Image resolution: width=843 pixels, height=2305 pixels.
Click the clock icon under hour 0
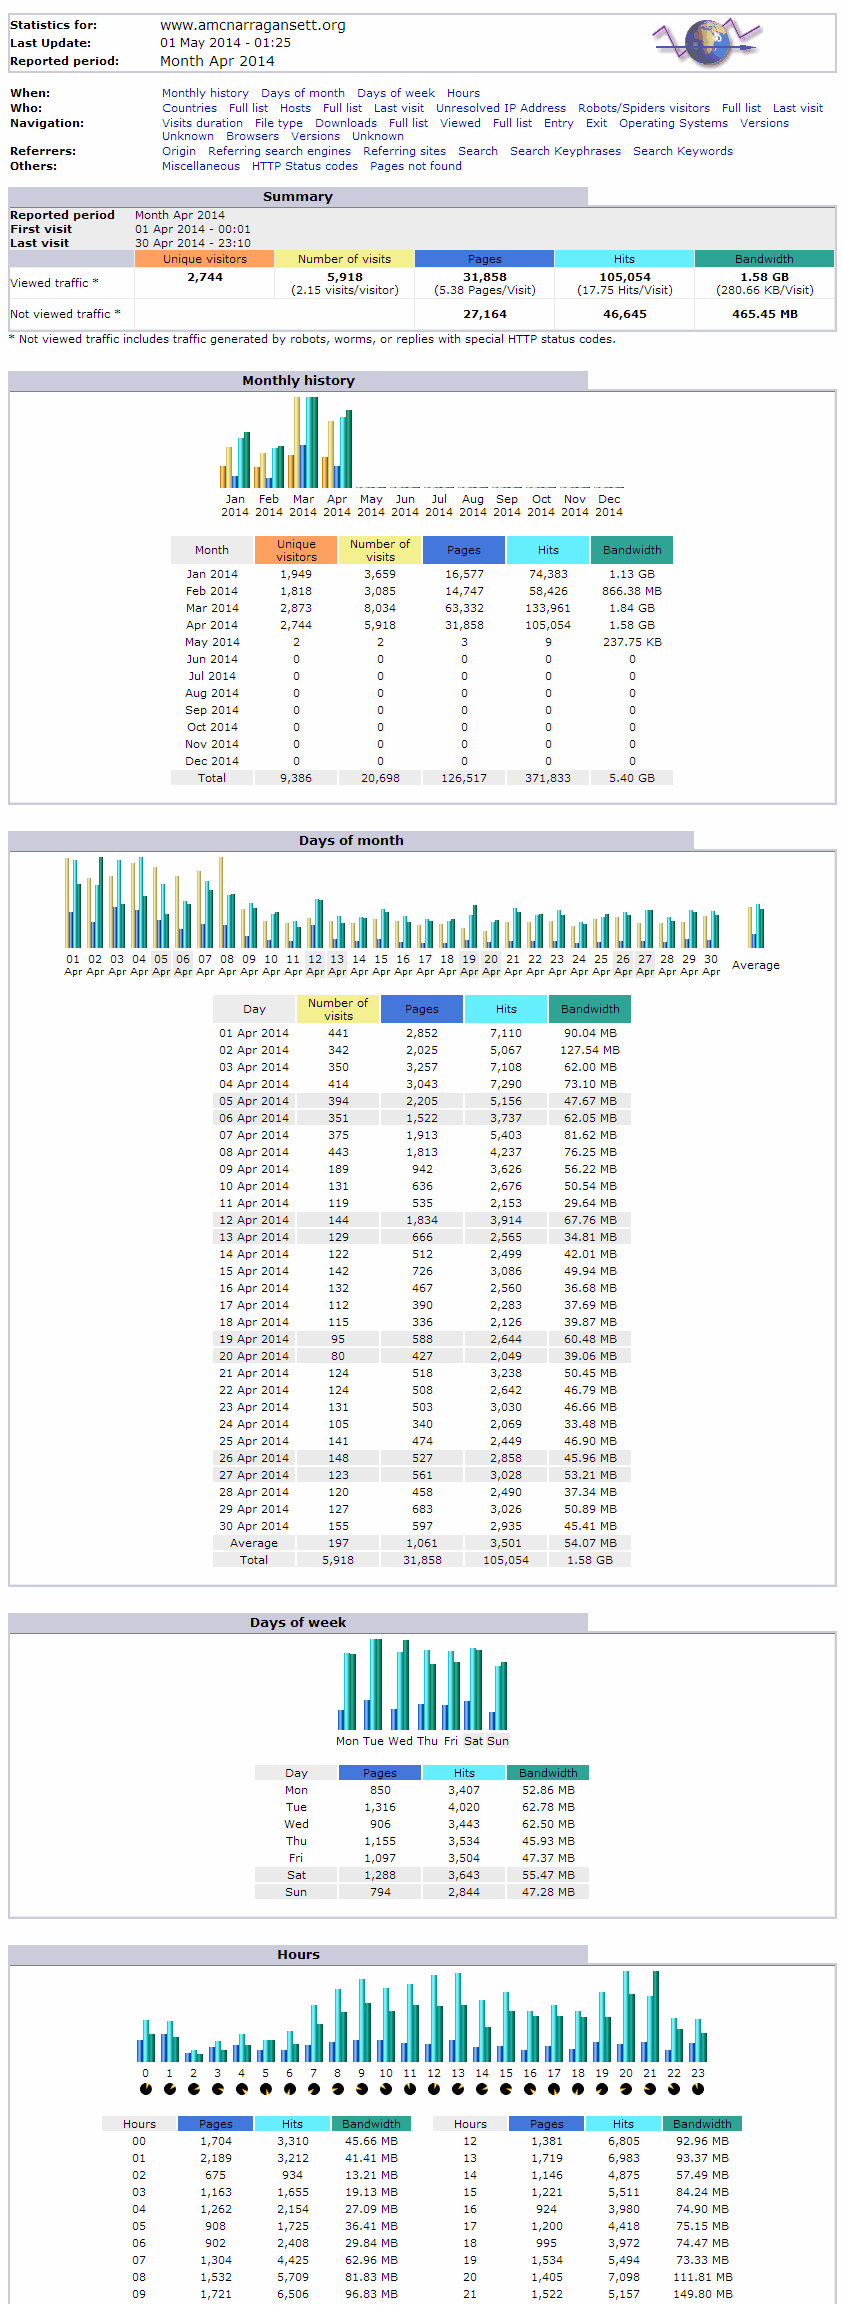click(x=146, y=2088)
